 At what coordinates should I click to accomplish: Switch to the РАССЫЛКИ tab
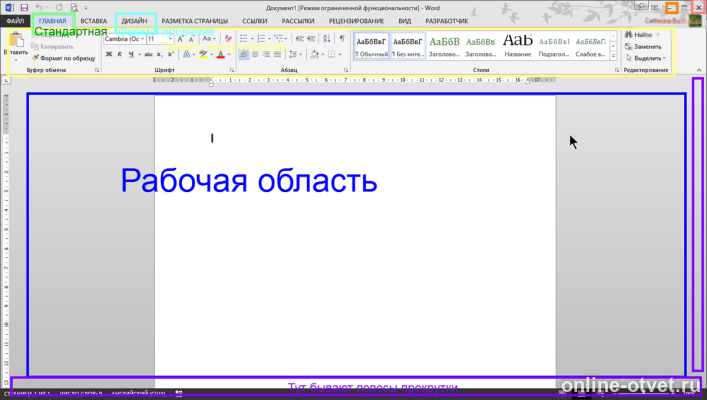click(x=298, y=21)
